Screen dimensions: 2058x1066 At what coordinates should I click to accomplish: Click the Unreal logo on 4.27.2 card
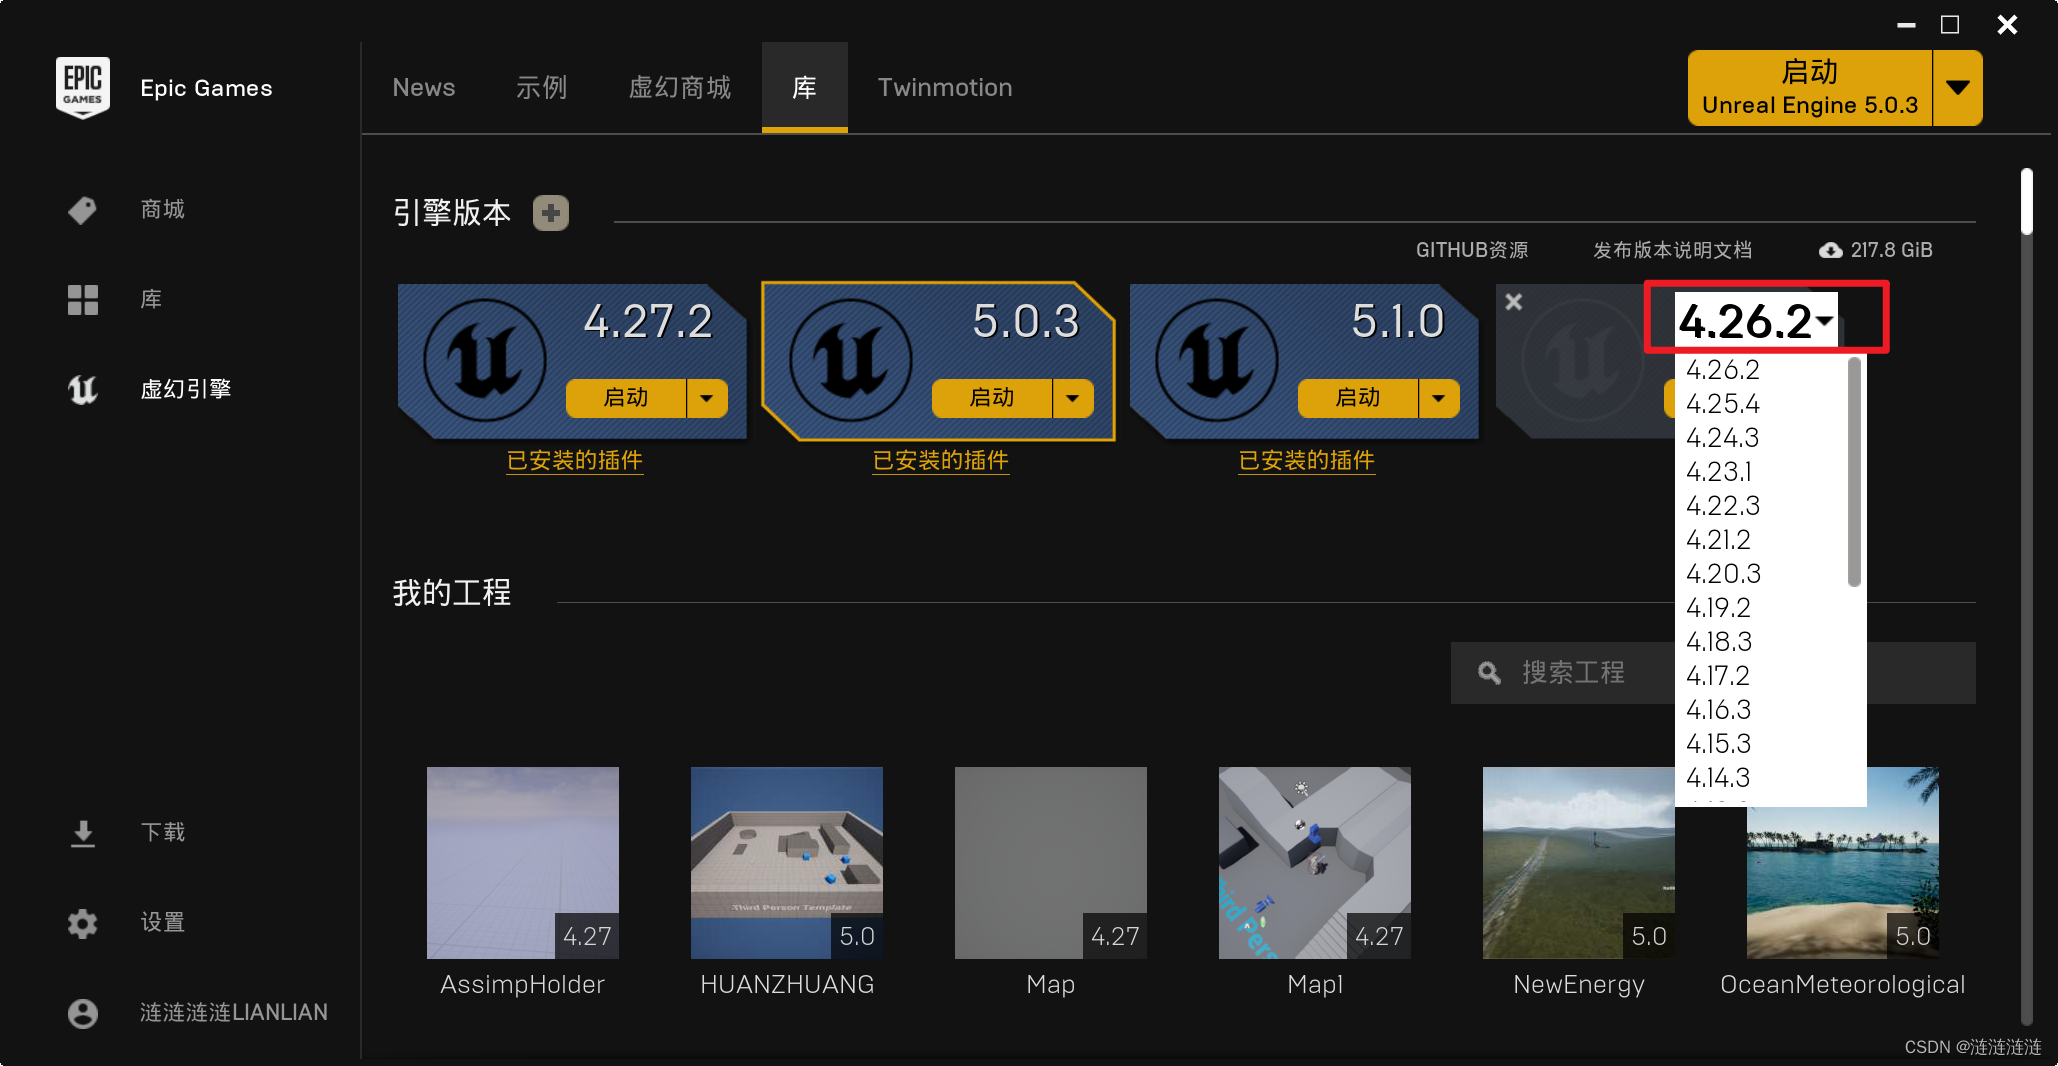click(x=484, y=360)
